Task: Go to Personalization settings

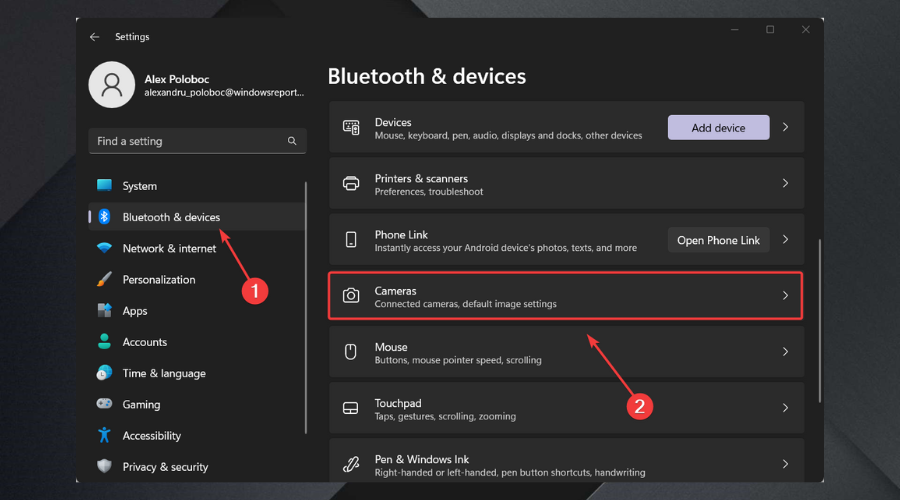Action: tap(197, 279)
